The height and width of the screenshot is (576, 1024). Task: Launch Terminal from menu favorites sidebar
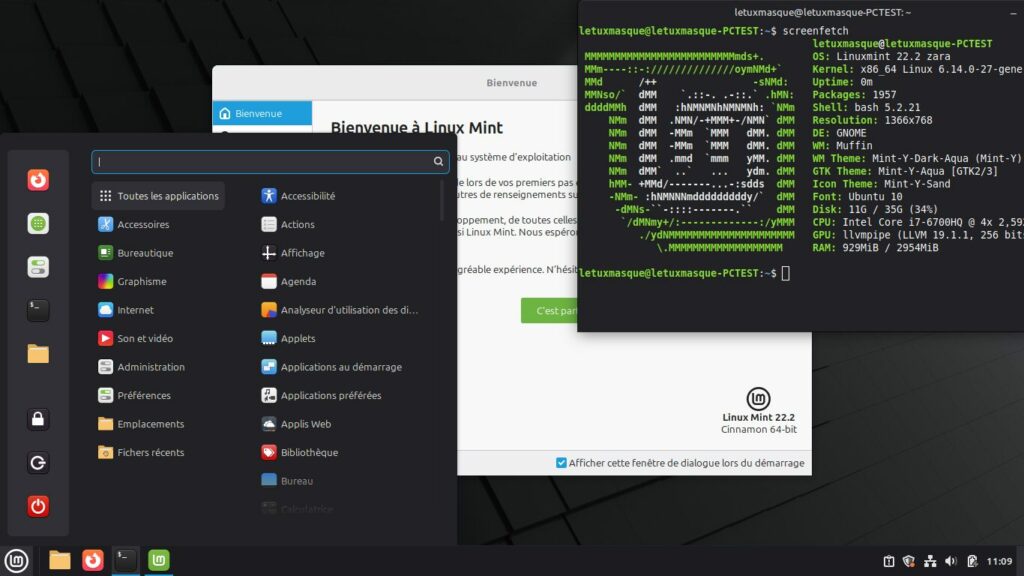tap(38, 310)
